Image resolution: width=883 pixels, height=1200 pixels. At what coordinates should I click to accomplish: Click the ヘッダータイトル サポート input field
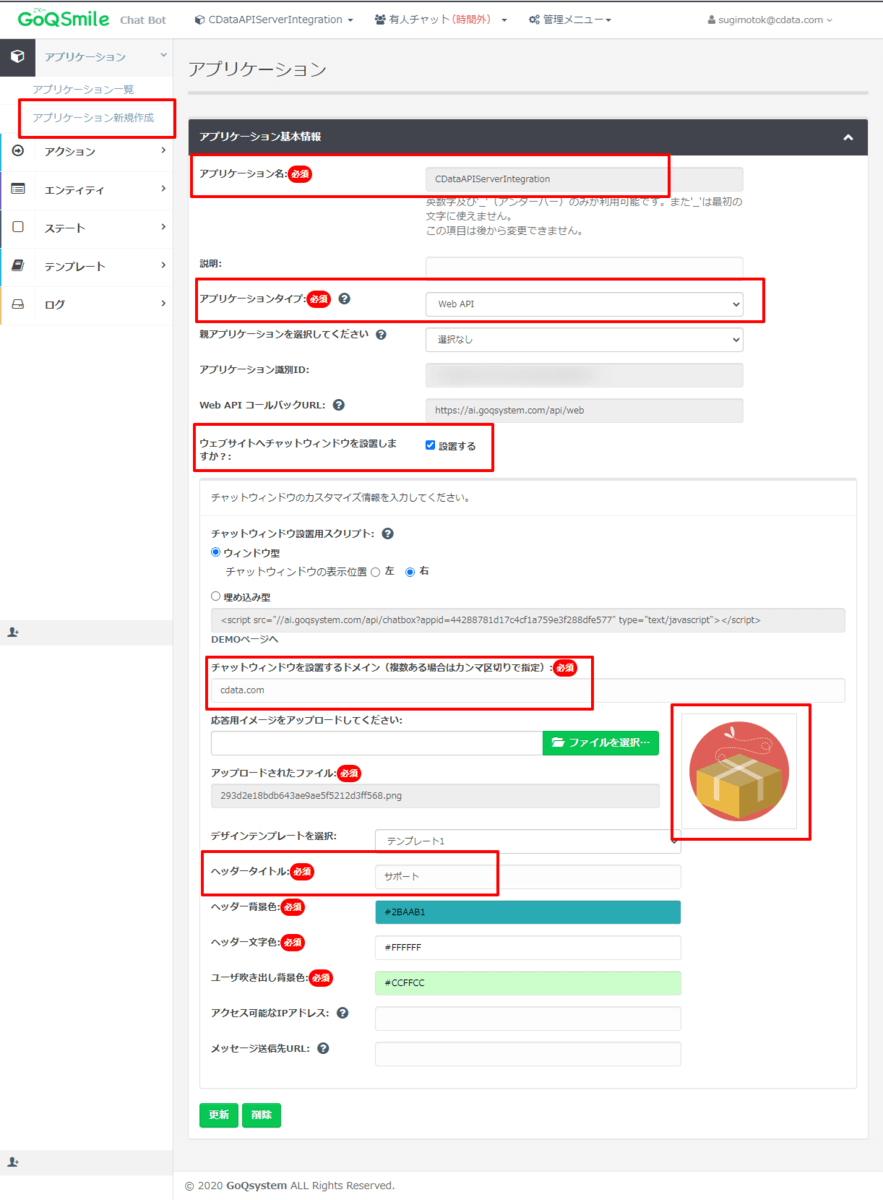(528, 876)
